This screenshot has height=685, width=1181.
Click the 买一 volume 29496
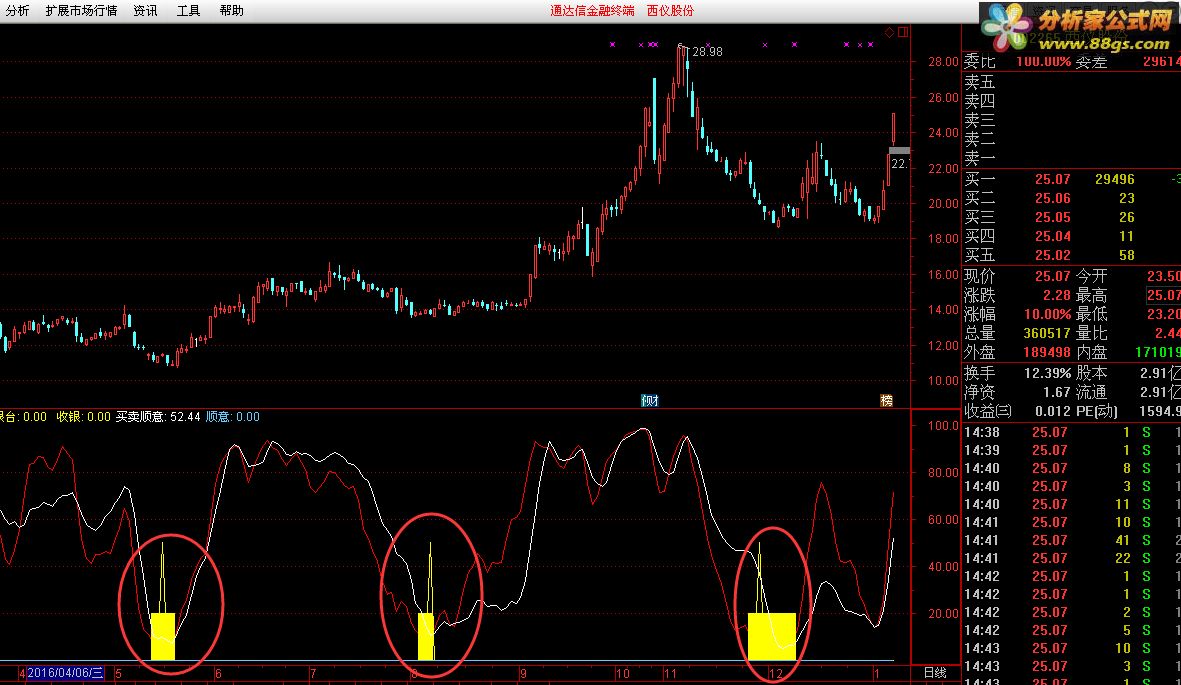pyautogui.click(x=1115, y=179)
